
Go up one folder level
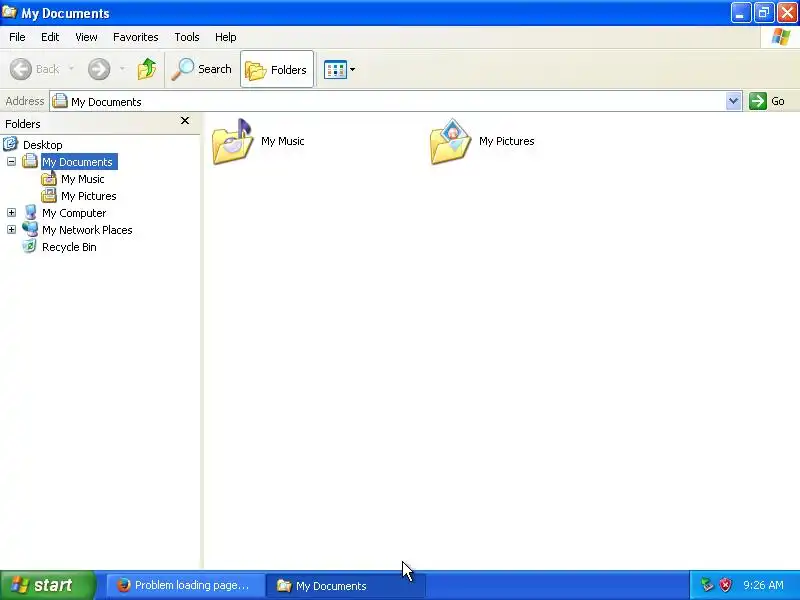click(x=147, y=69)
